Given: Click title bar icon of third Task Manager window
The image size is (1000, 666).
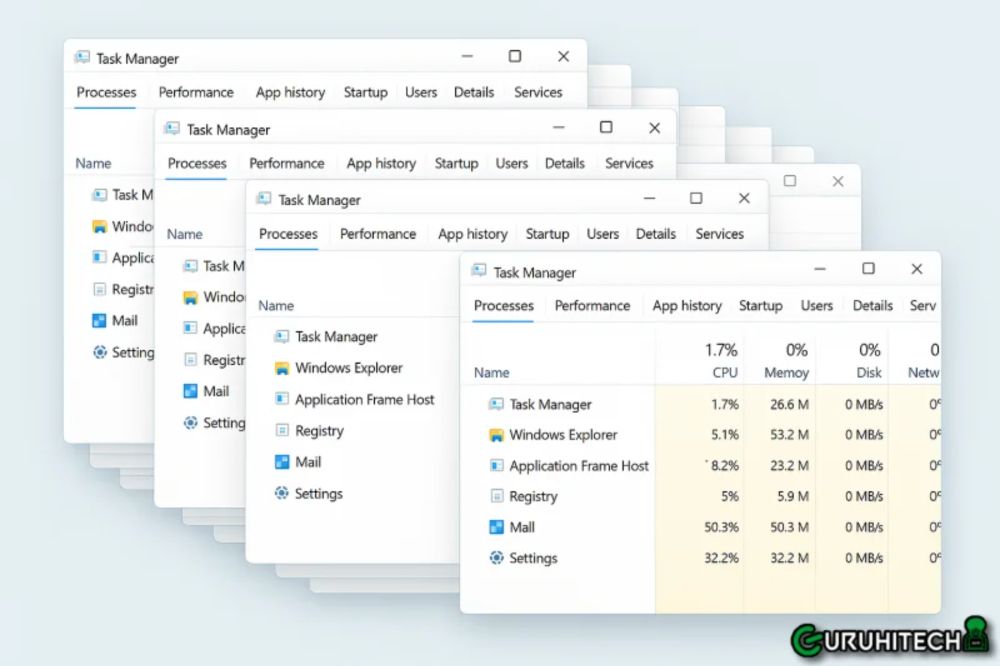Looking at the screenshot, I should [263, 198].
